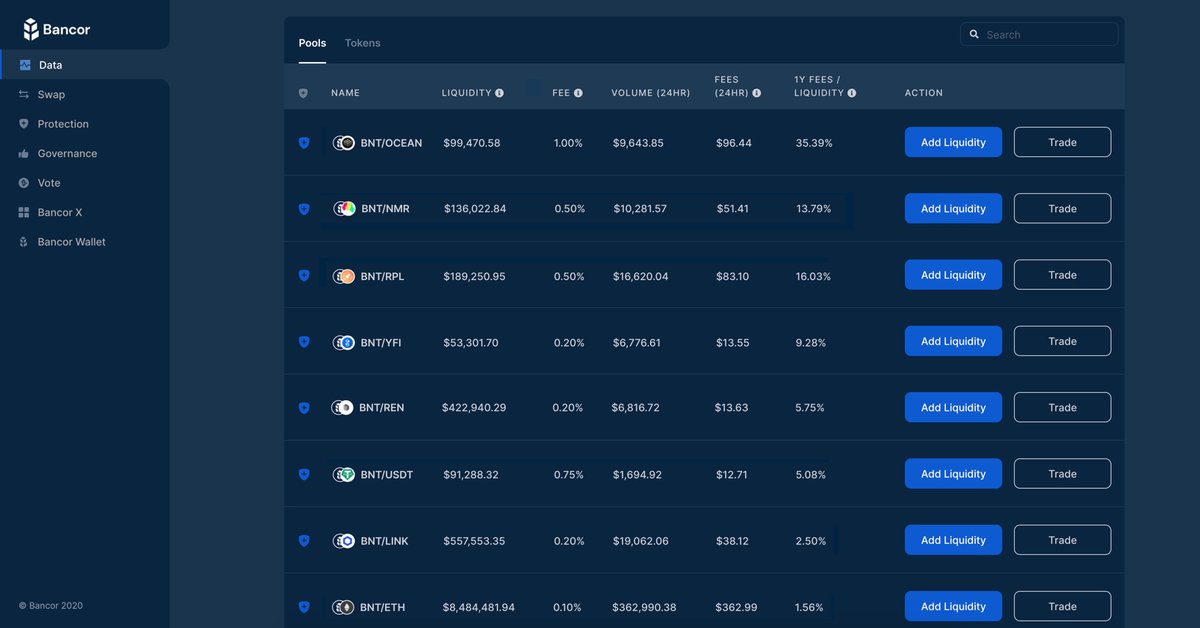Viewport: 1200px width, 628px height.
Task: Click the 1Y Fees / Liquidity info icon
Action: point(852,93)
